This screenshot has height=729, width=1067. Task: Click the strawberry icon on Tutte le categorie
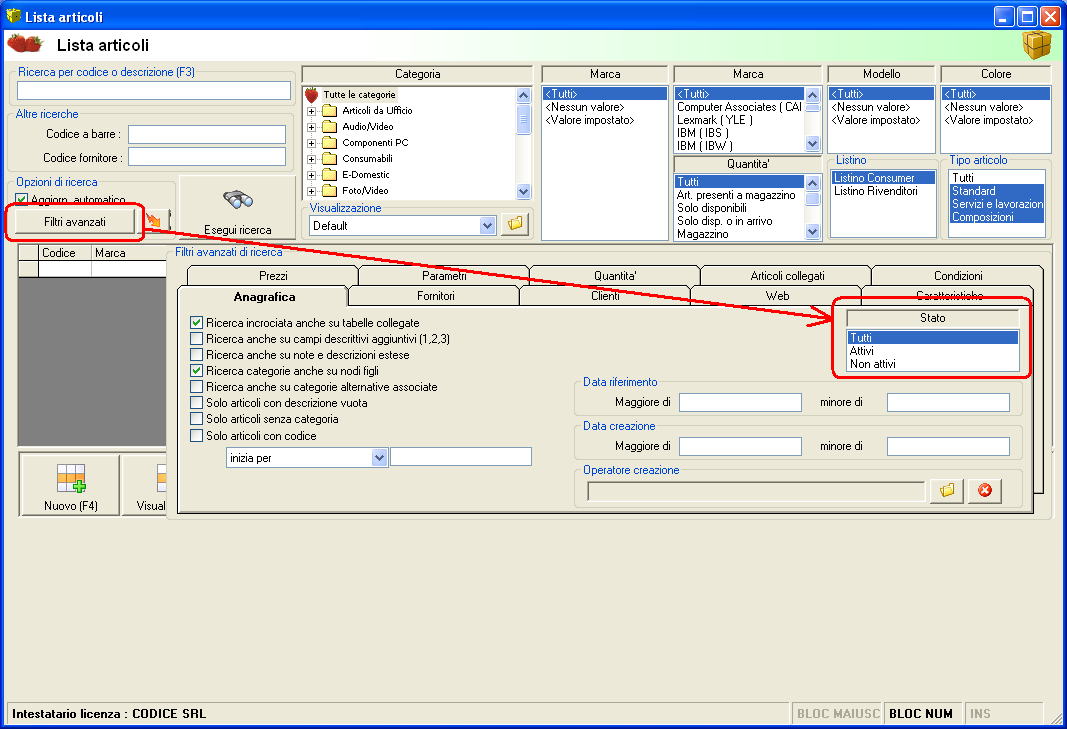(x=312, y=95)
